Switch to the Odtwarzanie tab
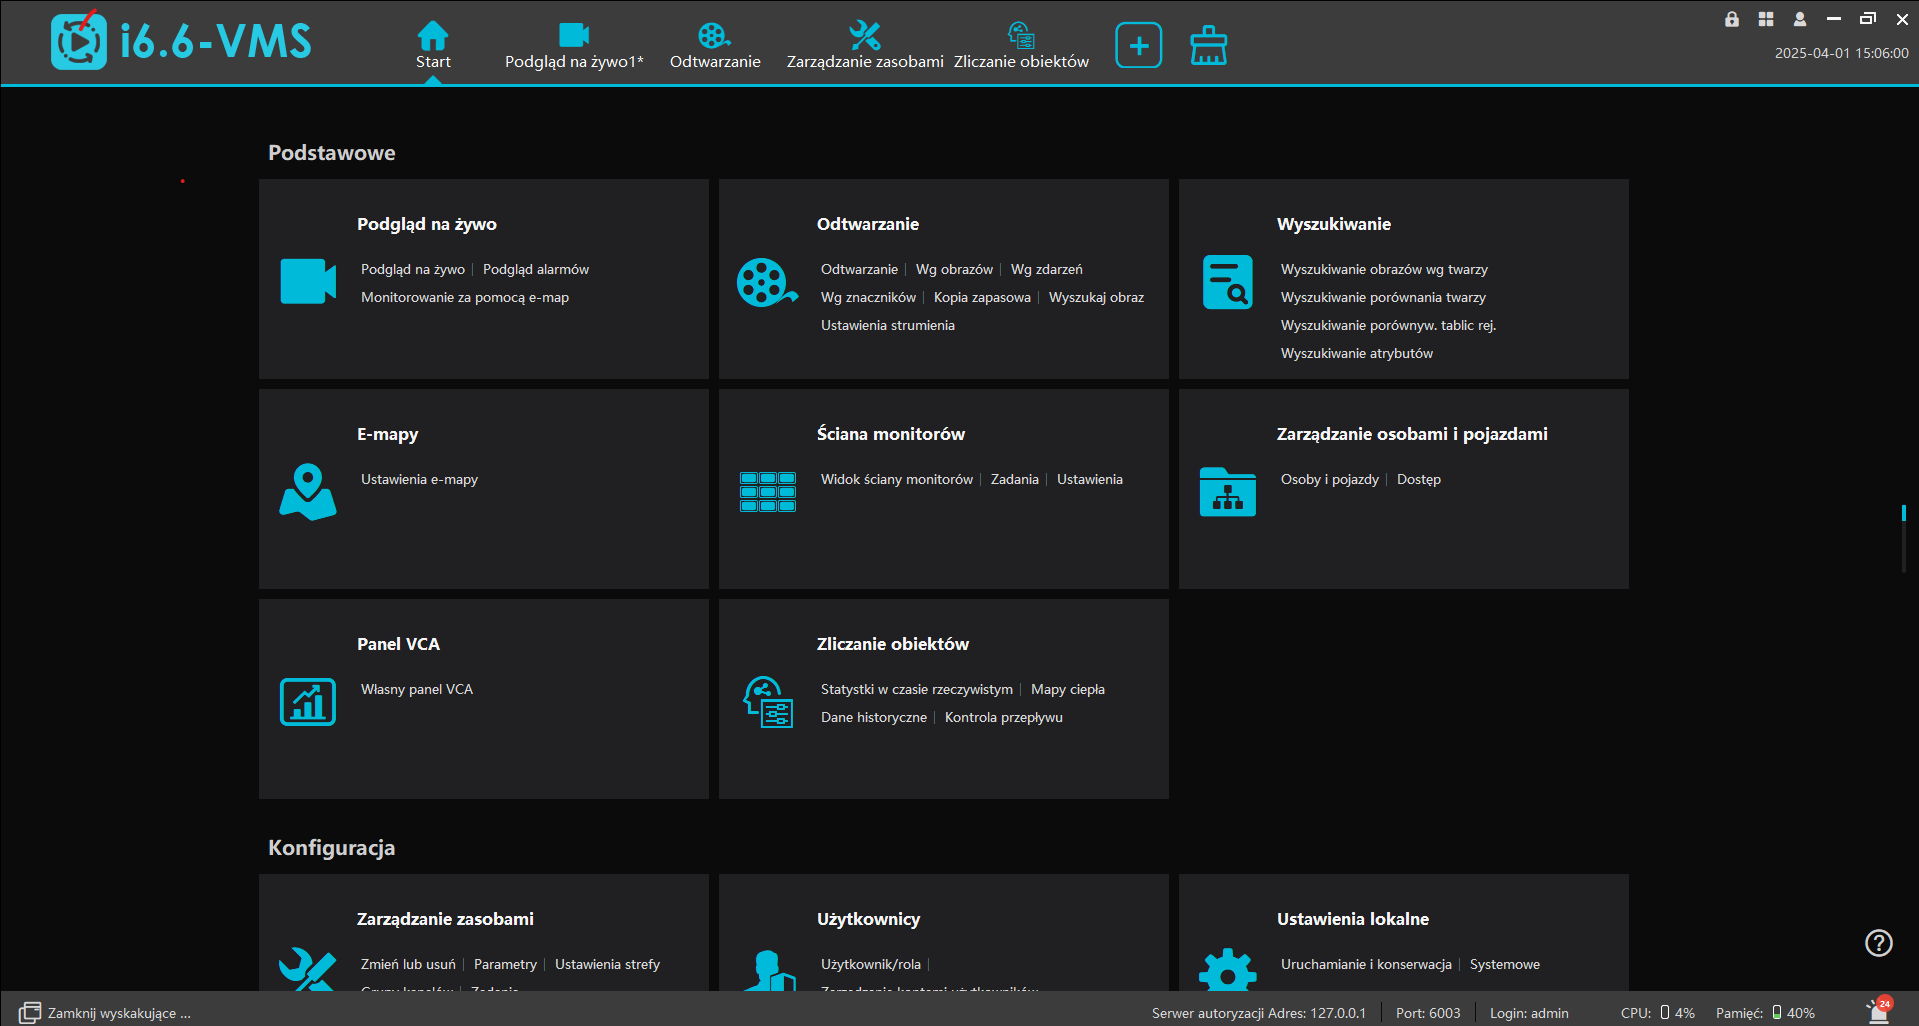 tap(714, 46)
